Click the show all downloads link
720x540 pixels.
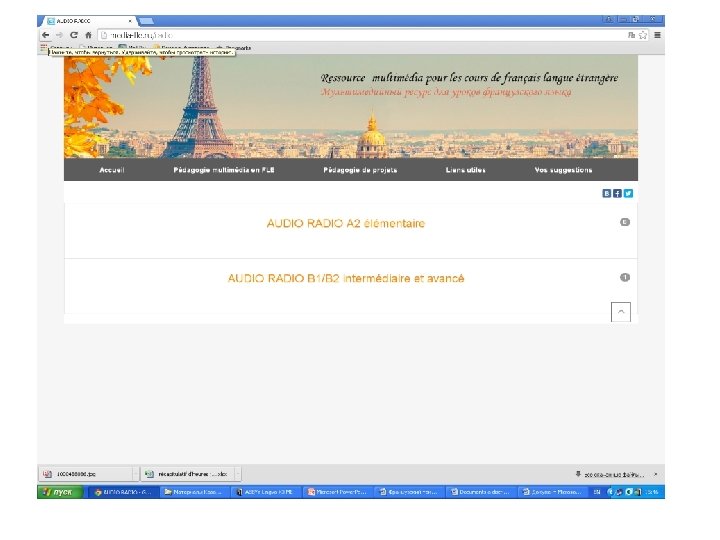[610, 474]
